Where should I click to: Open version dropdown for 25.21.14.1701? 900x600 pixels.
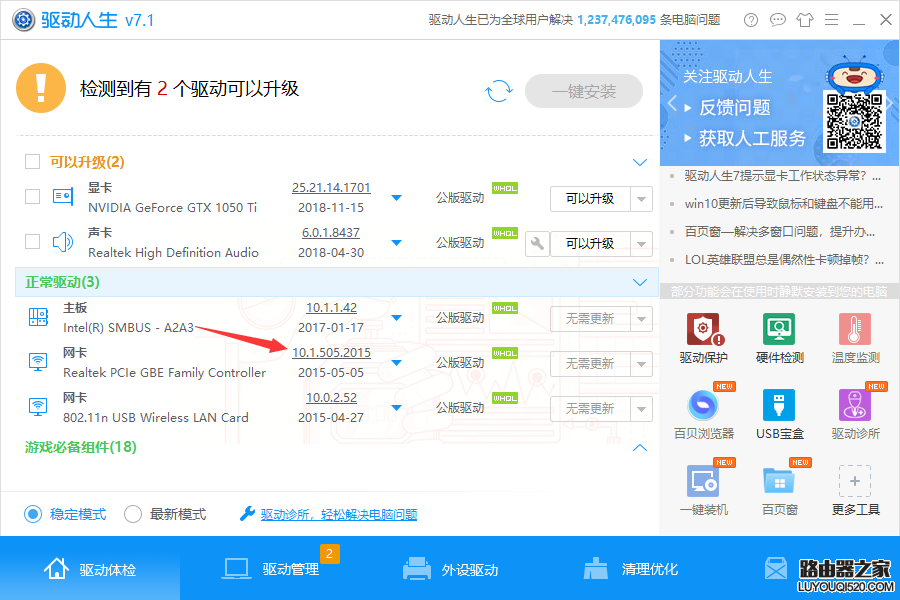396,198
